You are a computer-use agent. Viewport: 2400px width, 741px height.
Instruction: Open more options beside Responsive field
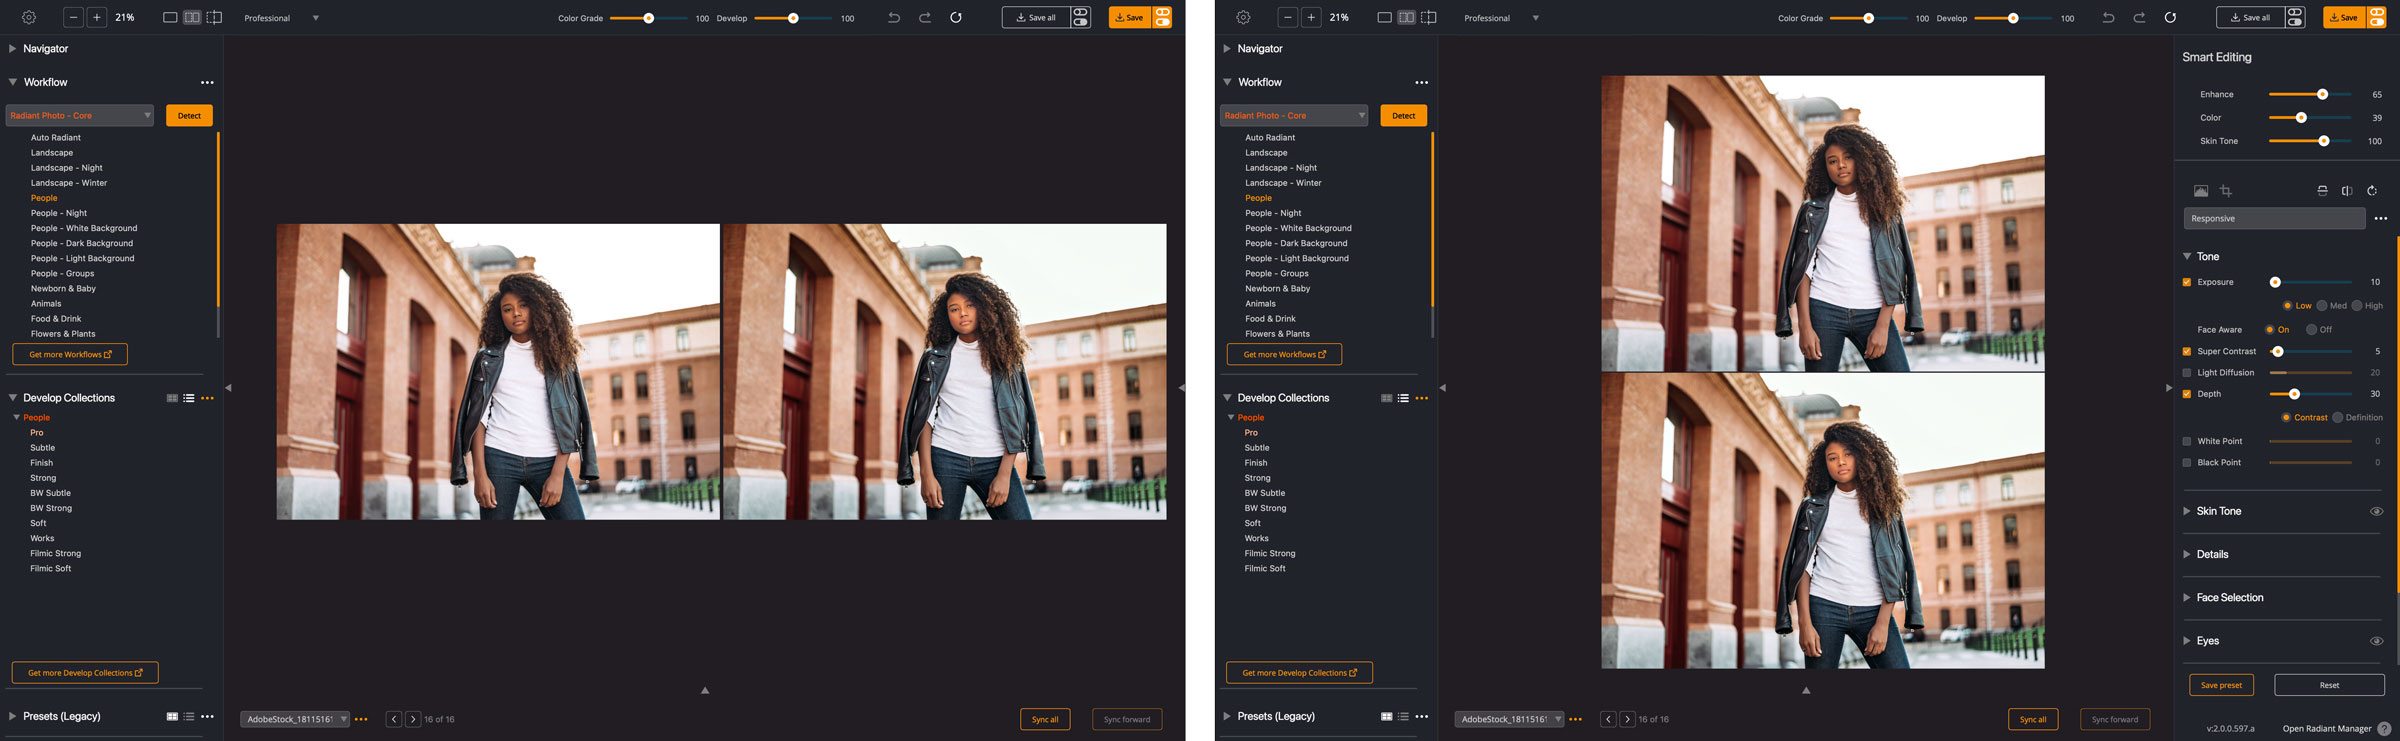click(x=2381, y=219)
